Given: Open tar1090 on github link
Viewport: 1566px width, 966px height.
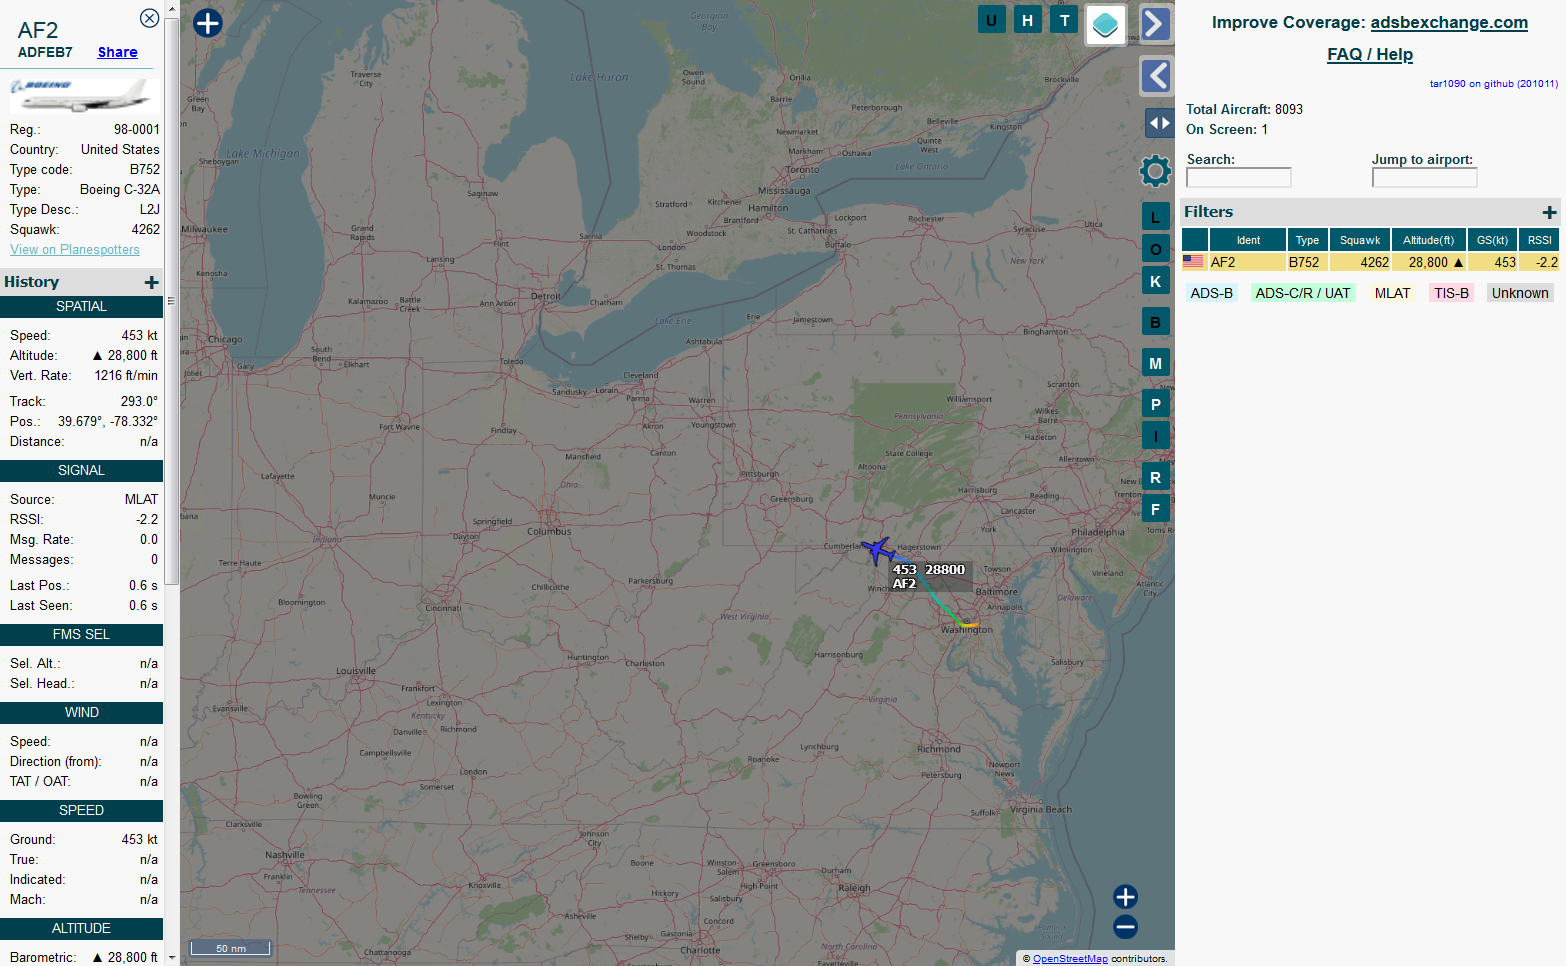Looking at the screenshot, I should point(1493,84).
